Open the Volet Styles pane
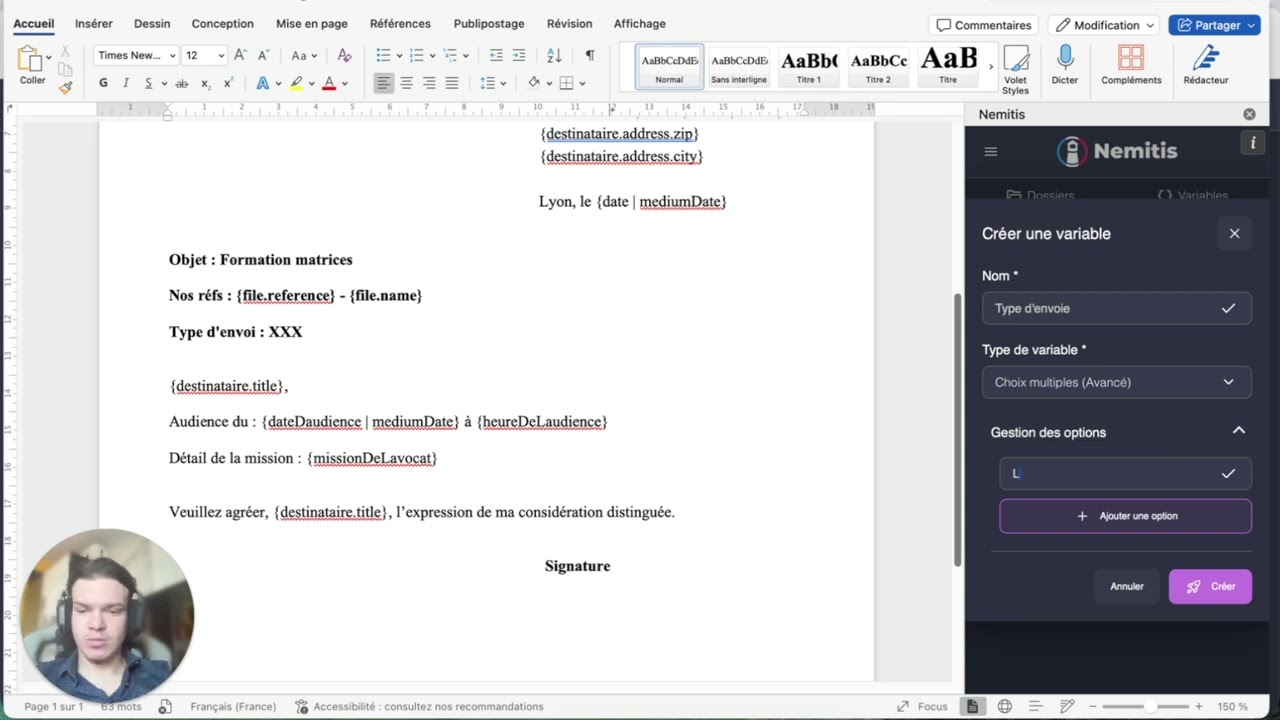 [x=1015, y=70]
